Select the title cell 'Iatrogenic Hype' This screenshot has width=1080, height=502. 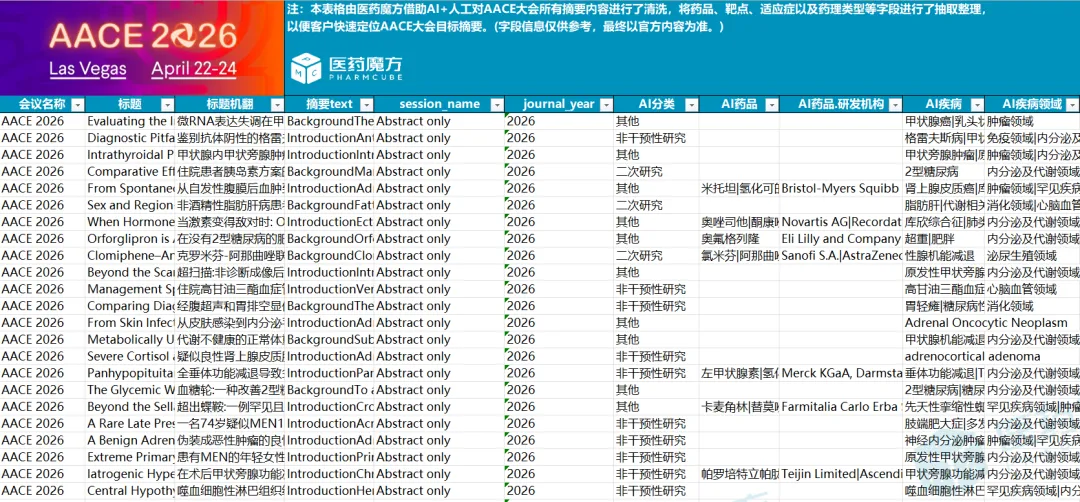(x=131, y=474)
